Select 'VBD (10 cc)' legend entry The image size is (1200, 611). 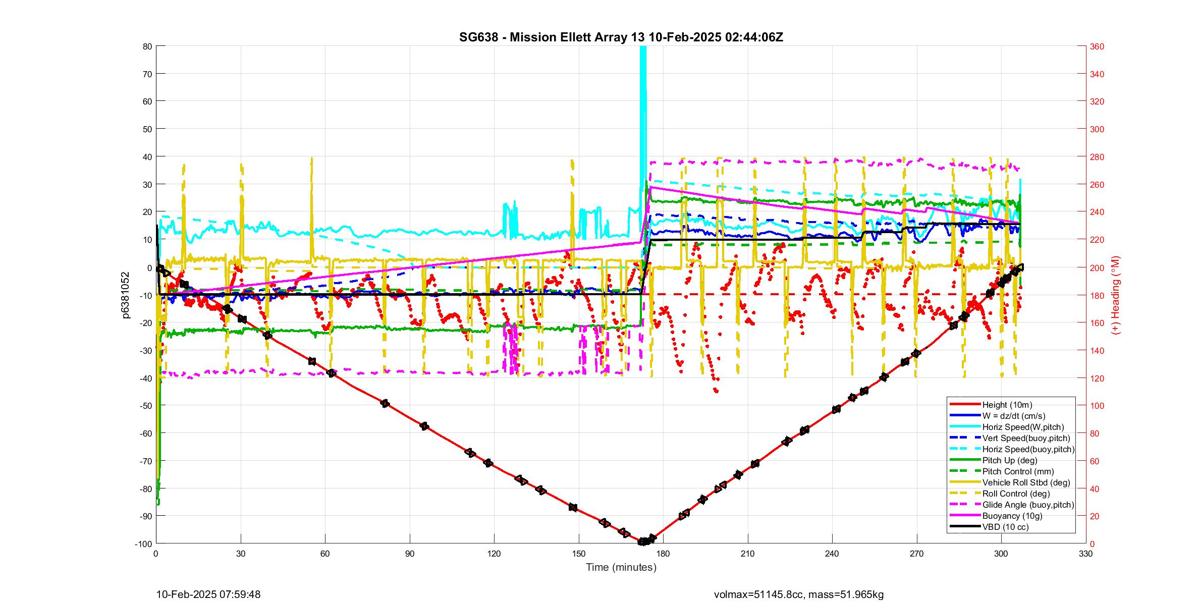click(1008, 527)
